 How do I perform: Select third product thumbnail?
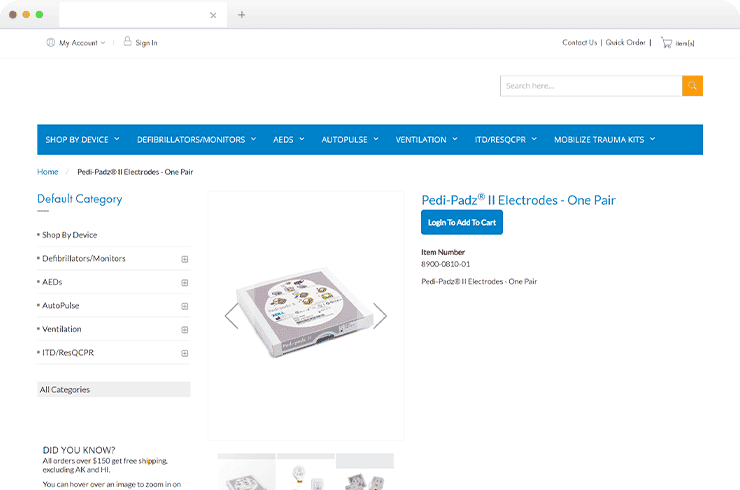365,472
